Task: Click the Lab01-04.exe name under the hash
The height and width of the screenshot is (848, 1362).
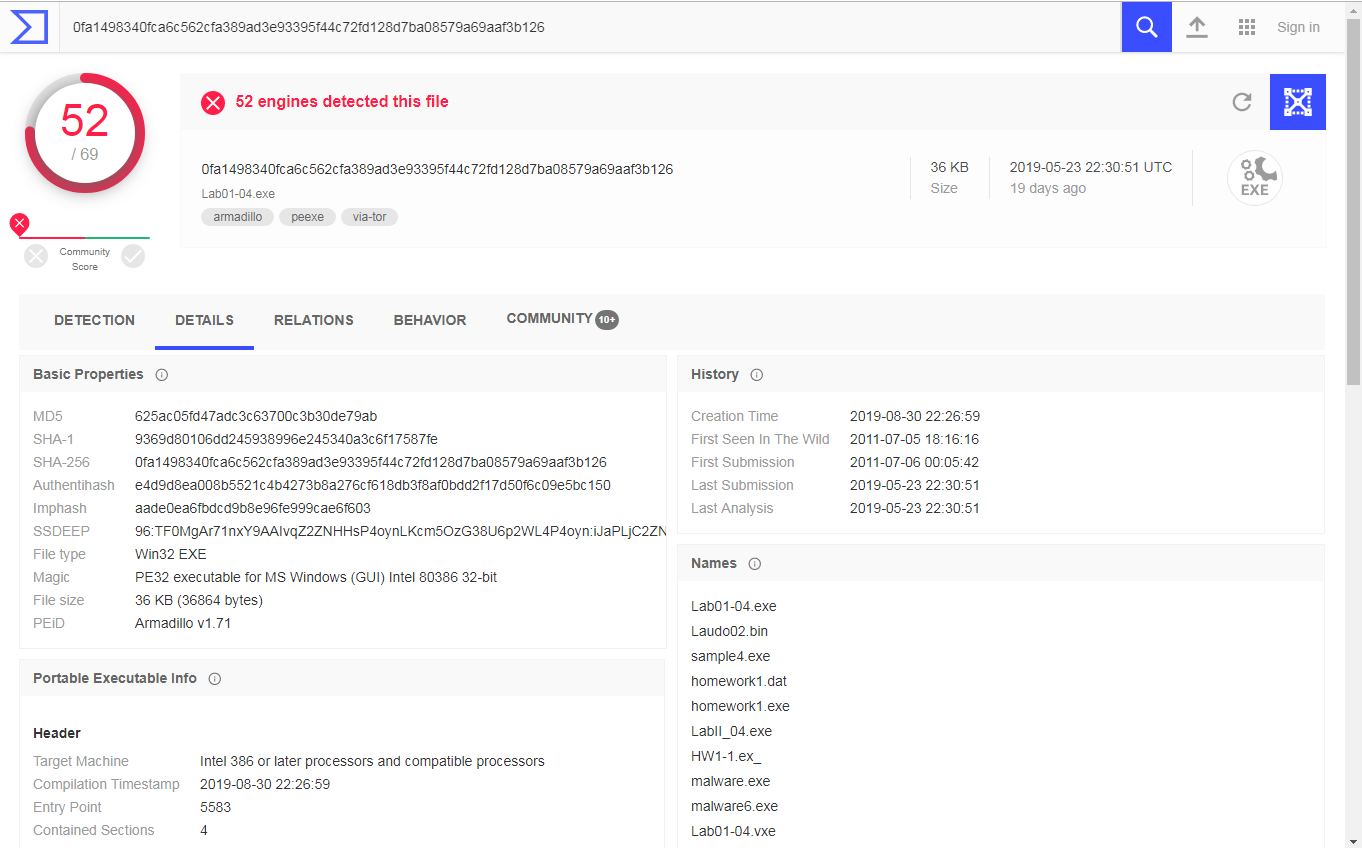Action: click(238, 193)
